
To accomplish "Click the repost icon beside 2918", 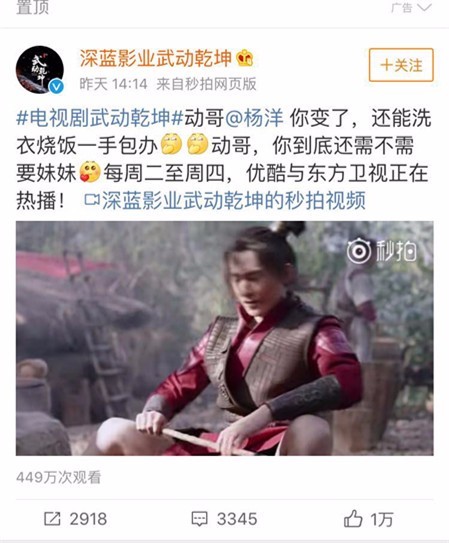I will pyautogui.click(x=52, y=518).
